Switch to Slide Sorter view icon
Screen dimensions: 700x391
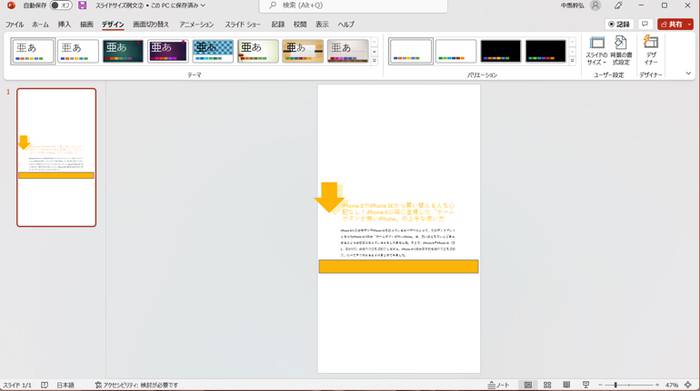[x=547, y=385]
